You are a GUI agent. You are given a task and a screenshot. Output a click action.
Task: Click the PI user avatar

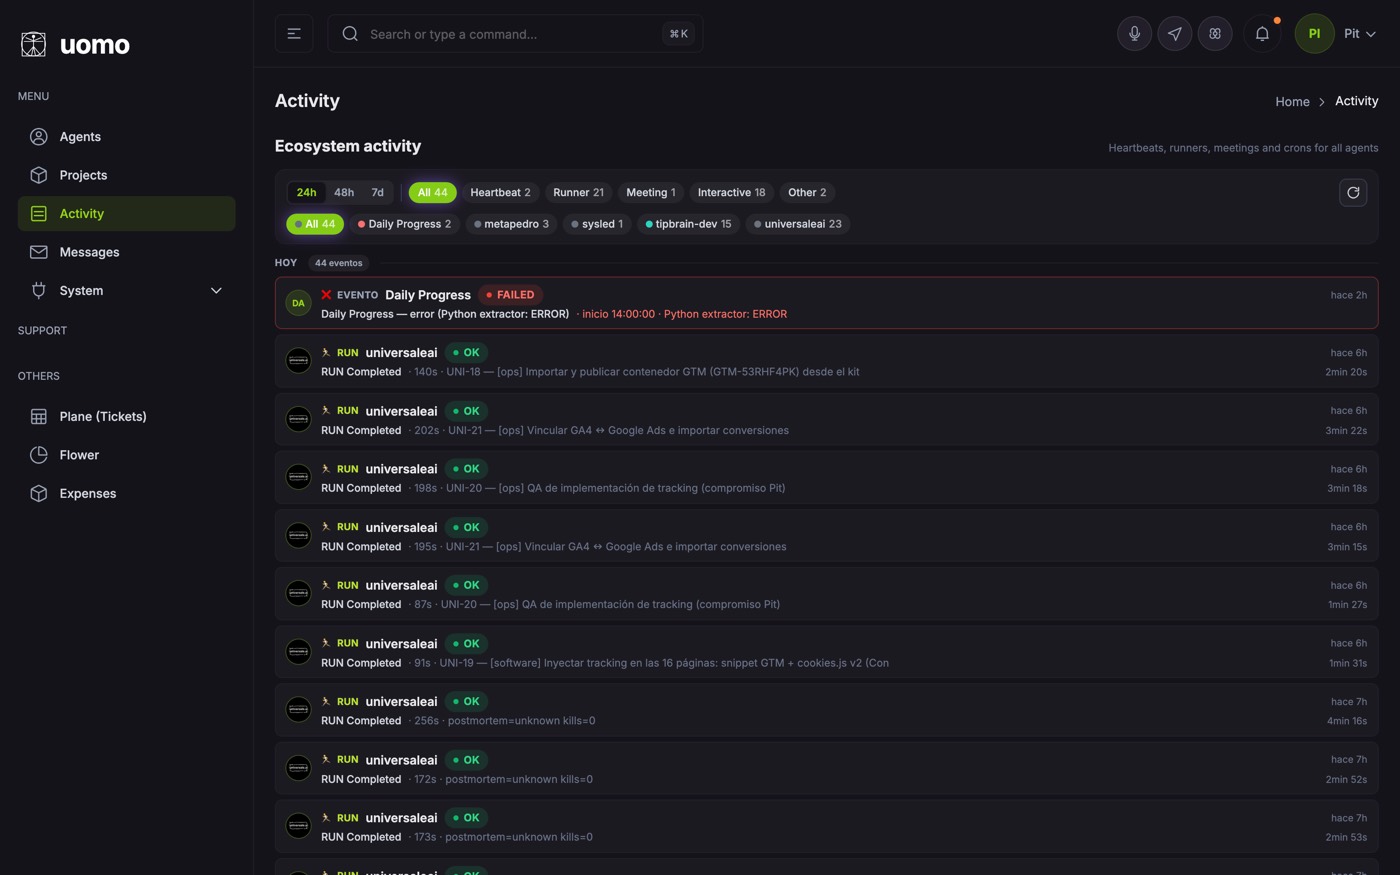click(1314, 34)
